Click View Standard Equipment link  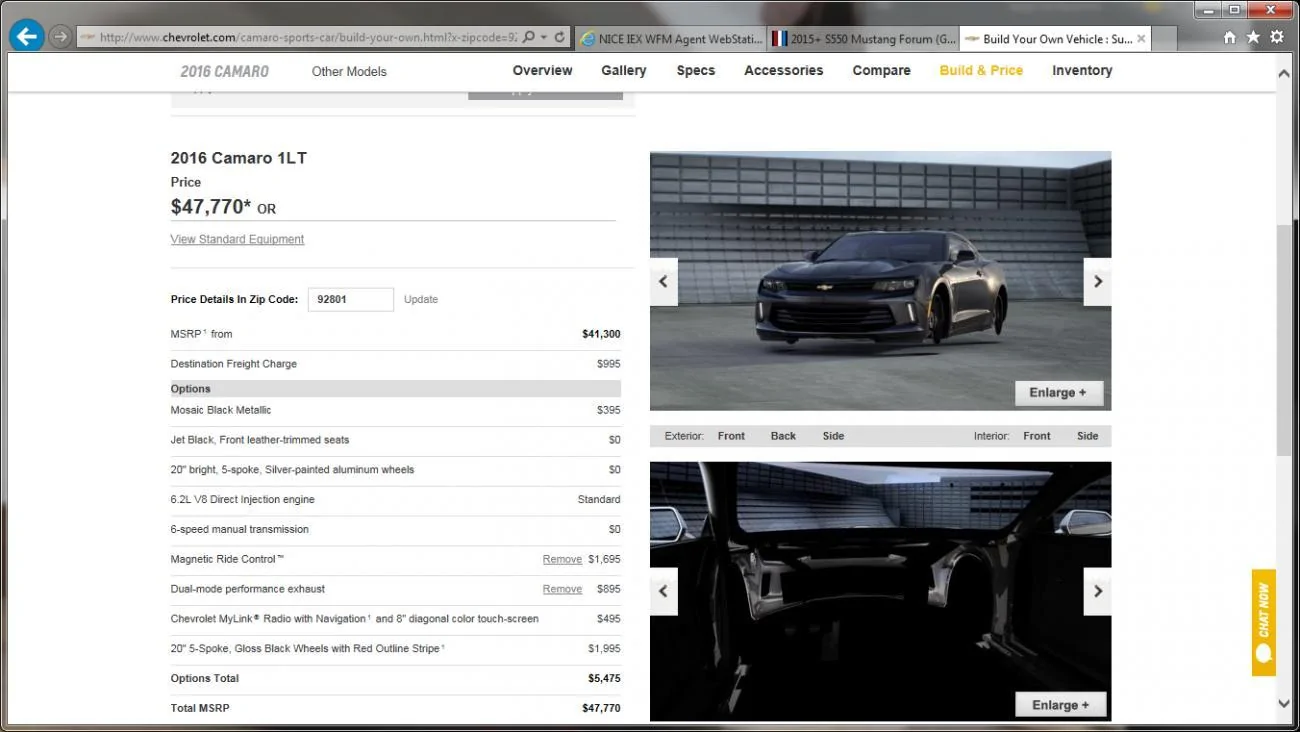pos(237,239)
